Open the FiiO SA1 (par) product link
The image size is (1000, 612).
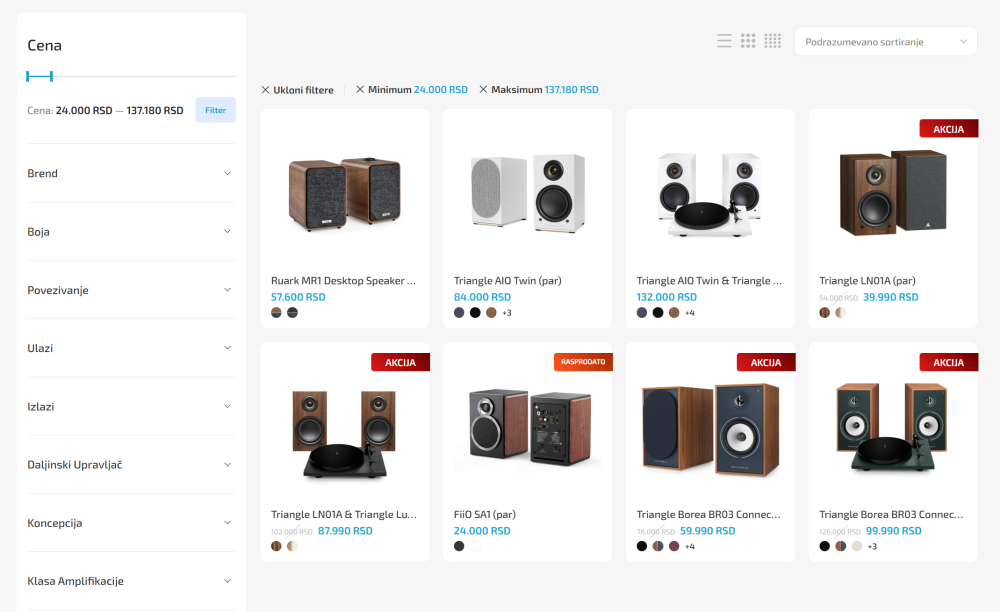tap(485, 514)
